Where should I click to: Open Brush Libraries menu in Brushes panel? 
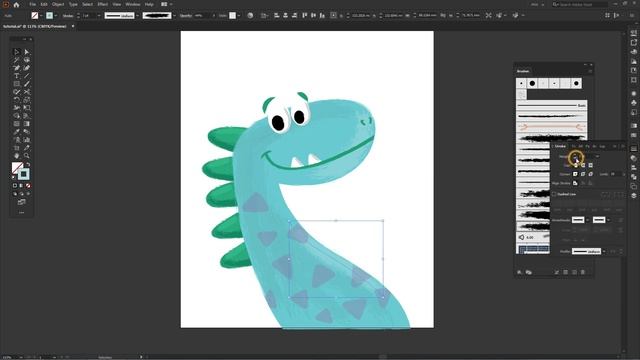(x=519, y=272)
